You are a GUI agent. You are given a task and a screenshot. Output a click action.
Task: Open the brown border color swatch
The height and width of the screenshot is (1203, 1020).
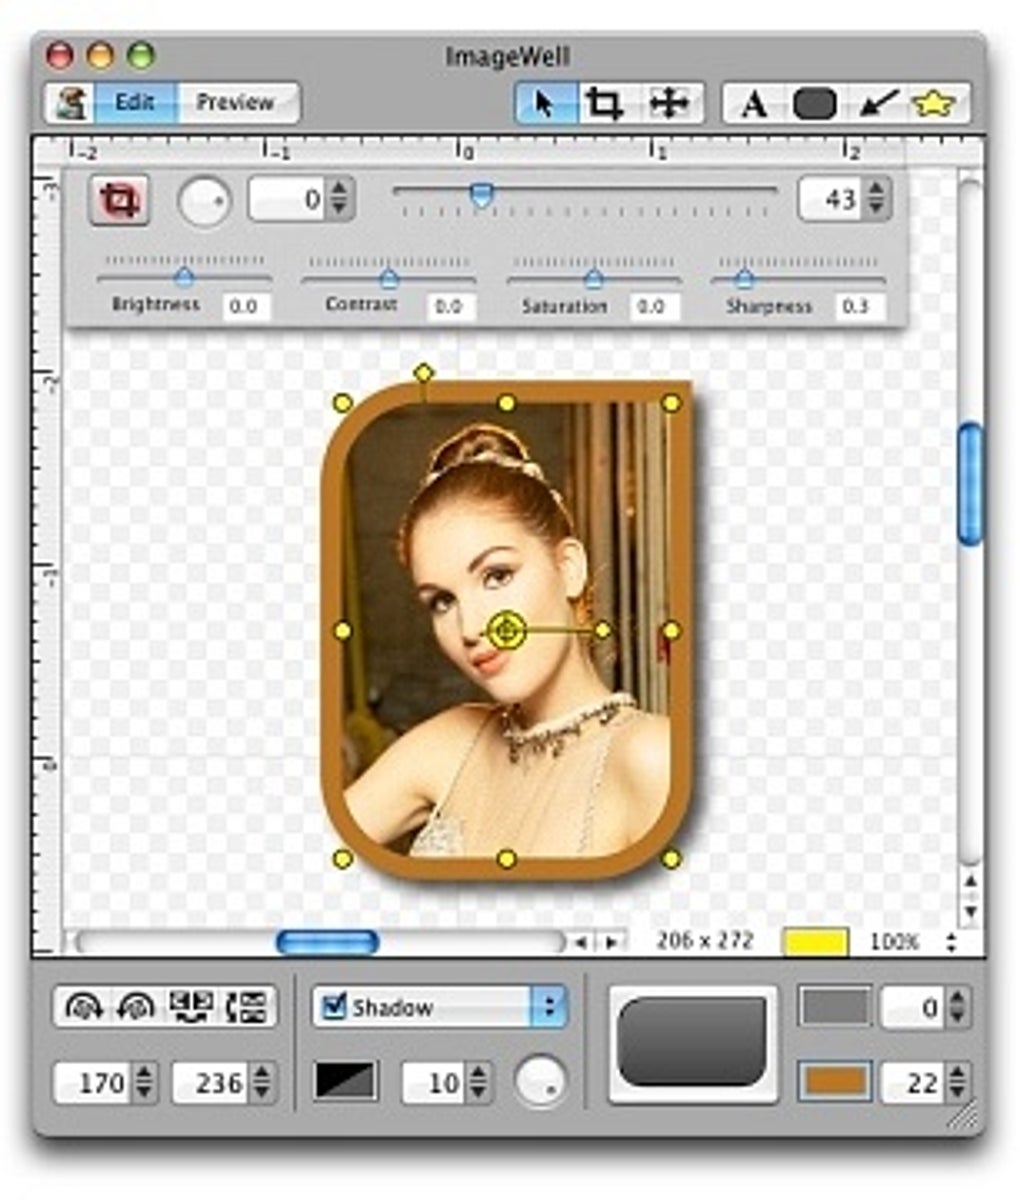834,1082
